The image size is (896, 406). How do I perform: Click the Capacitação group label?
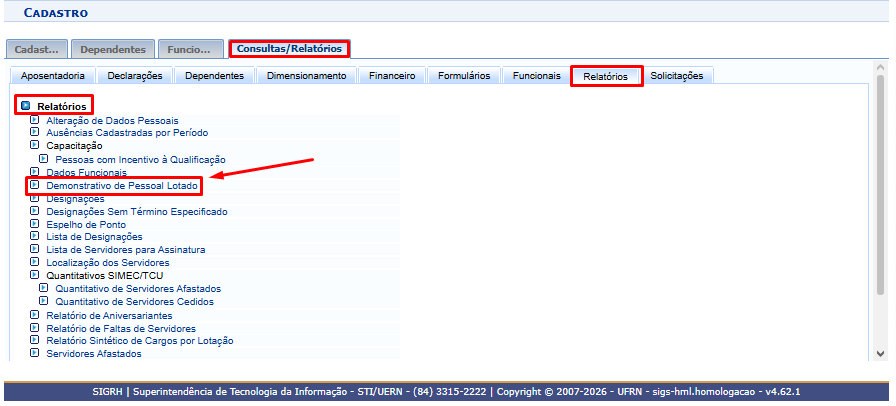point(74,146)
